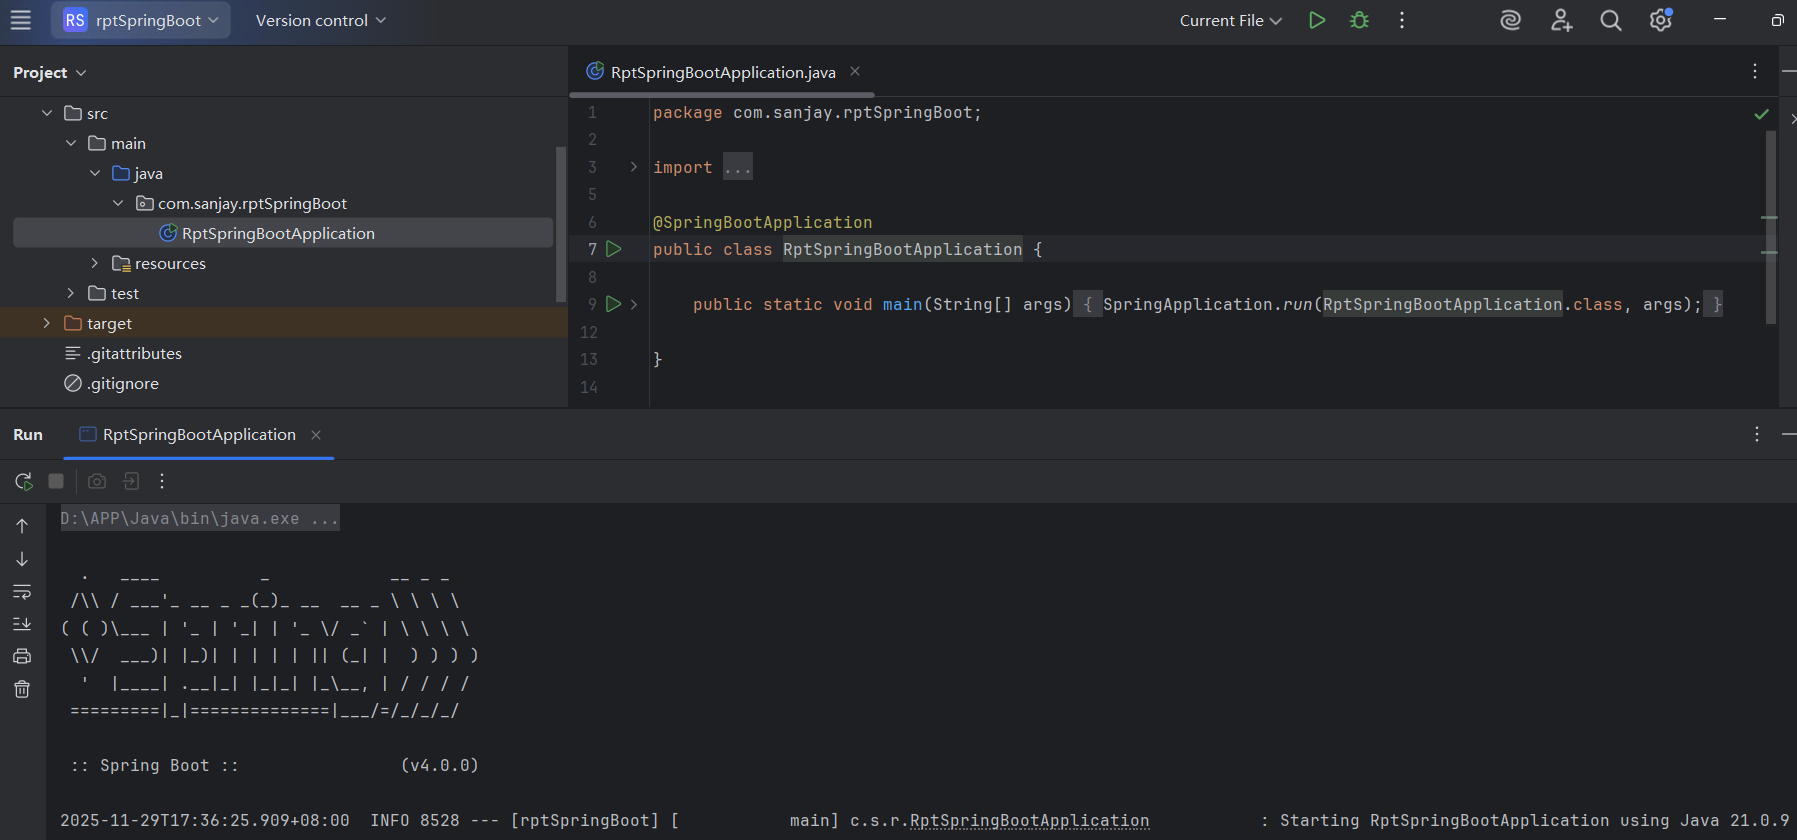Click the editor vertical scrollbar

[x=1771, y=227]
